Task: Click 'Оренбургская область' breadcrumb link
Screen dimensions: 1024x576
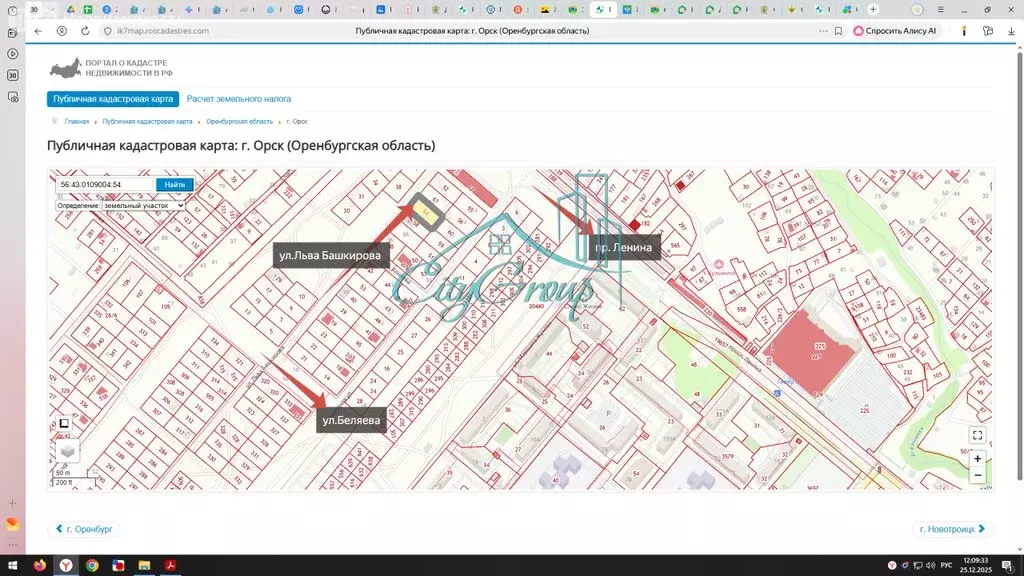Action: (x=239, y=121)
